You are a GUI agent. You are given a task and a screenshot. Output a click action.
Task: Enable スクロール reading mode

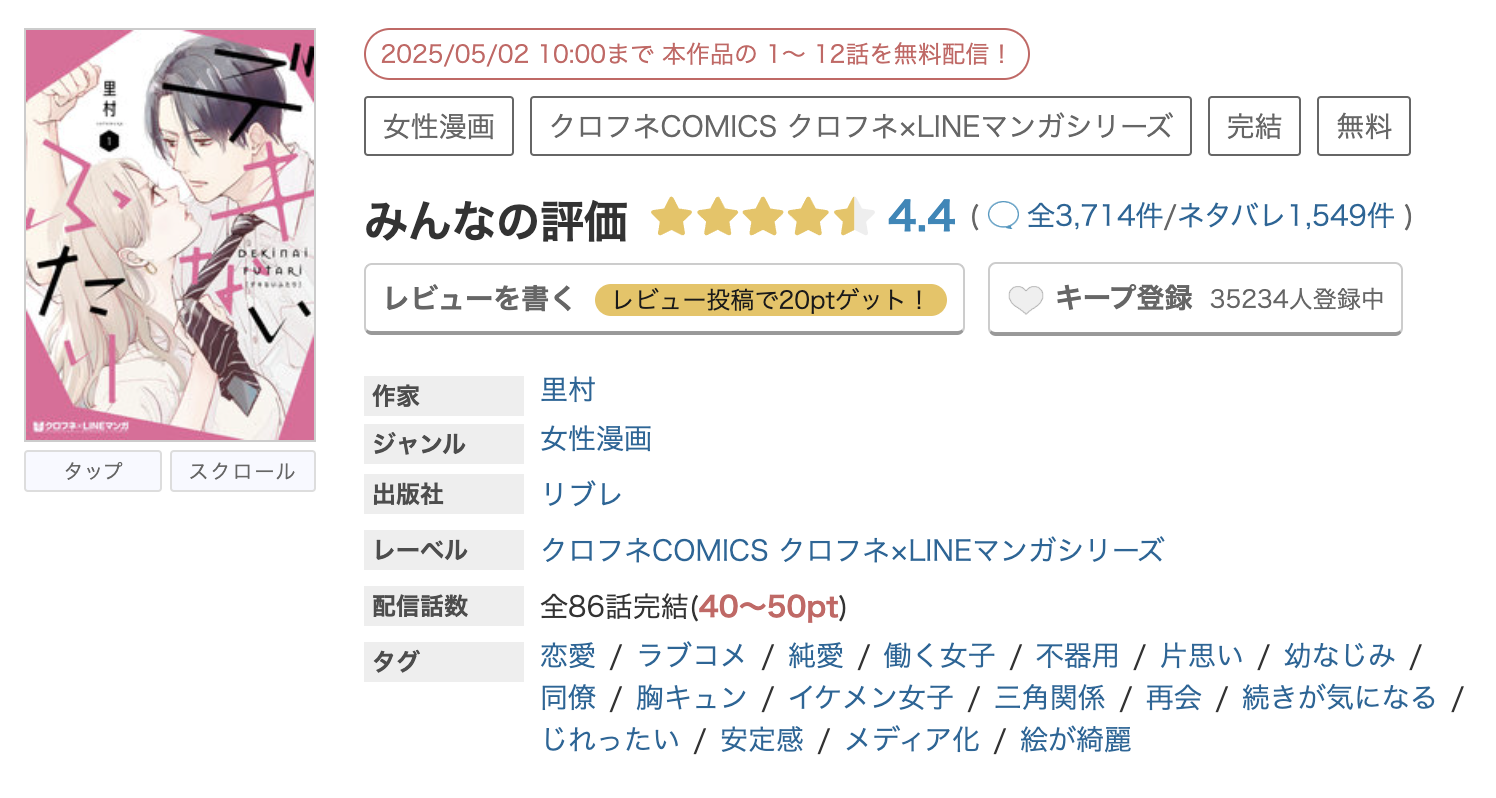(242, 470)
